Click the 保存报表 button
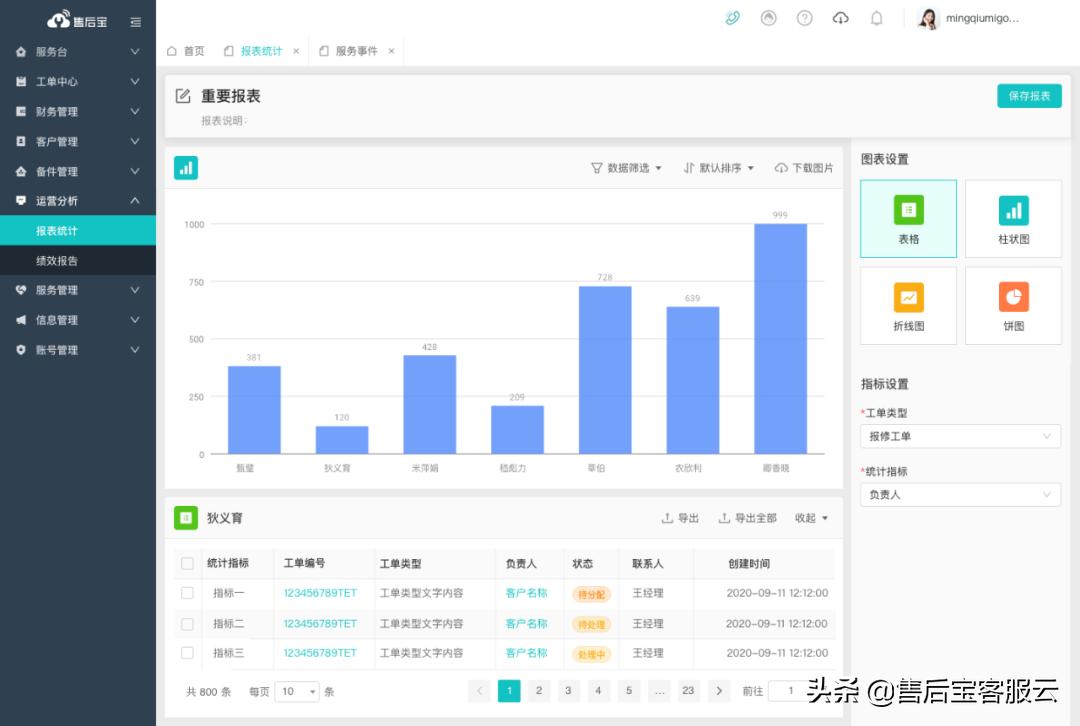This screenshot has height=726, width=1080. (1028, 96)
